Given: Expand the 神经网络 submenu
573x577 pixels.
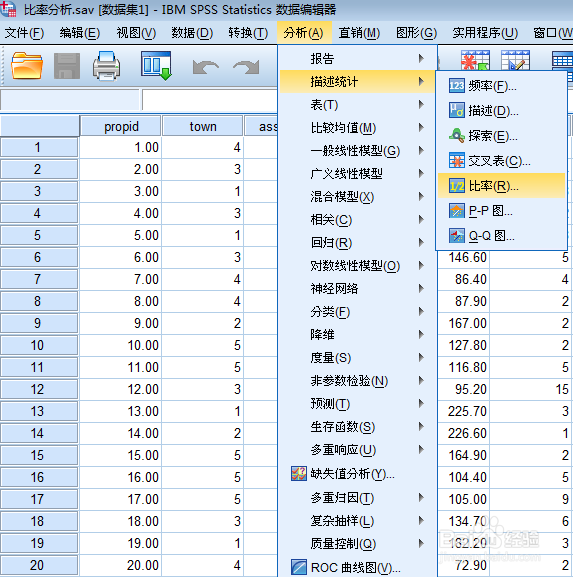Looking at the screenshot, I should tap(358, 289).
